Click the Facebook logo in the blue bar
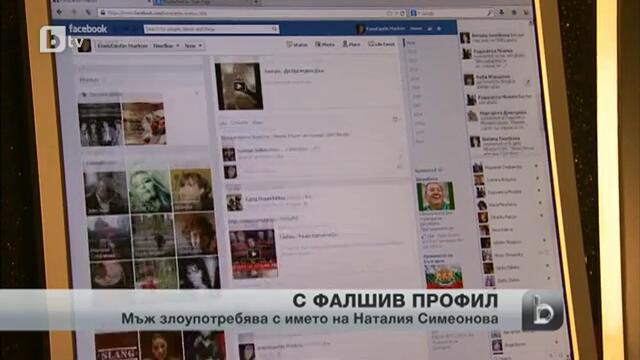The image size is (640, 360). click(x=88, y=29)
